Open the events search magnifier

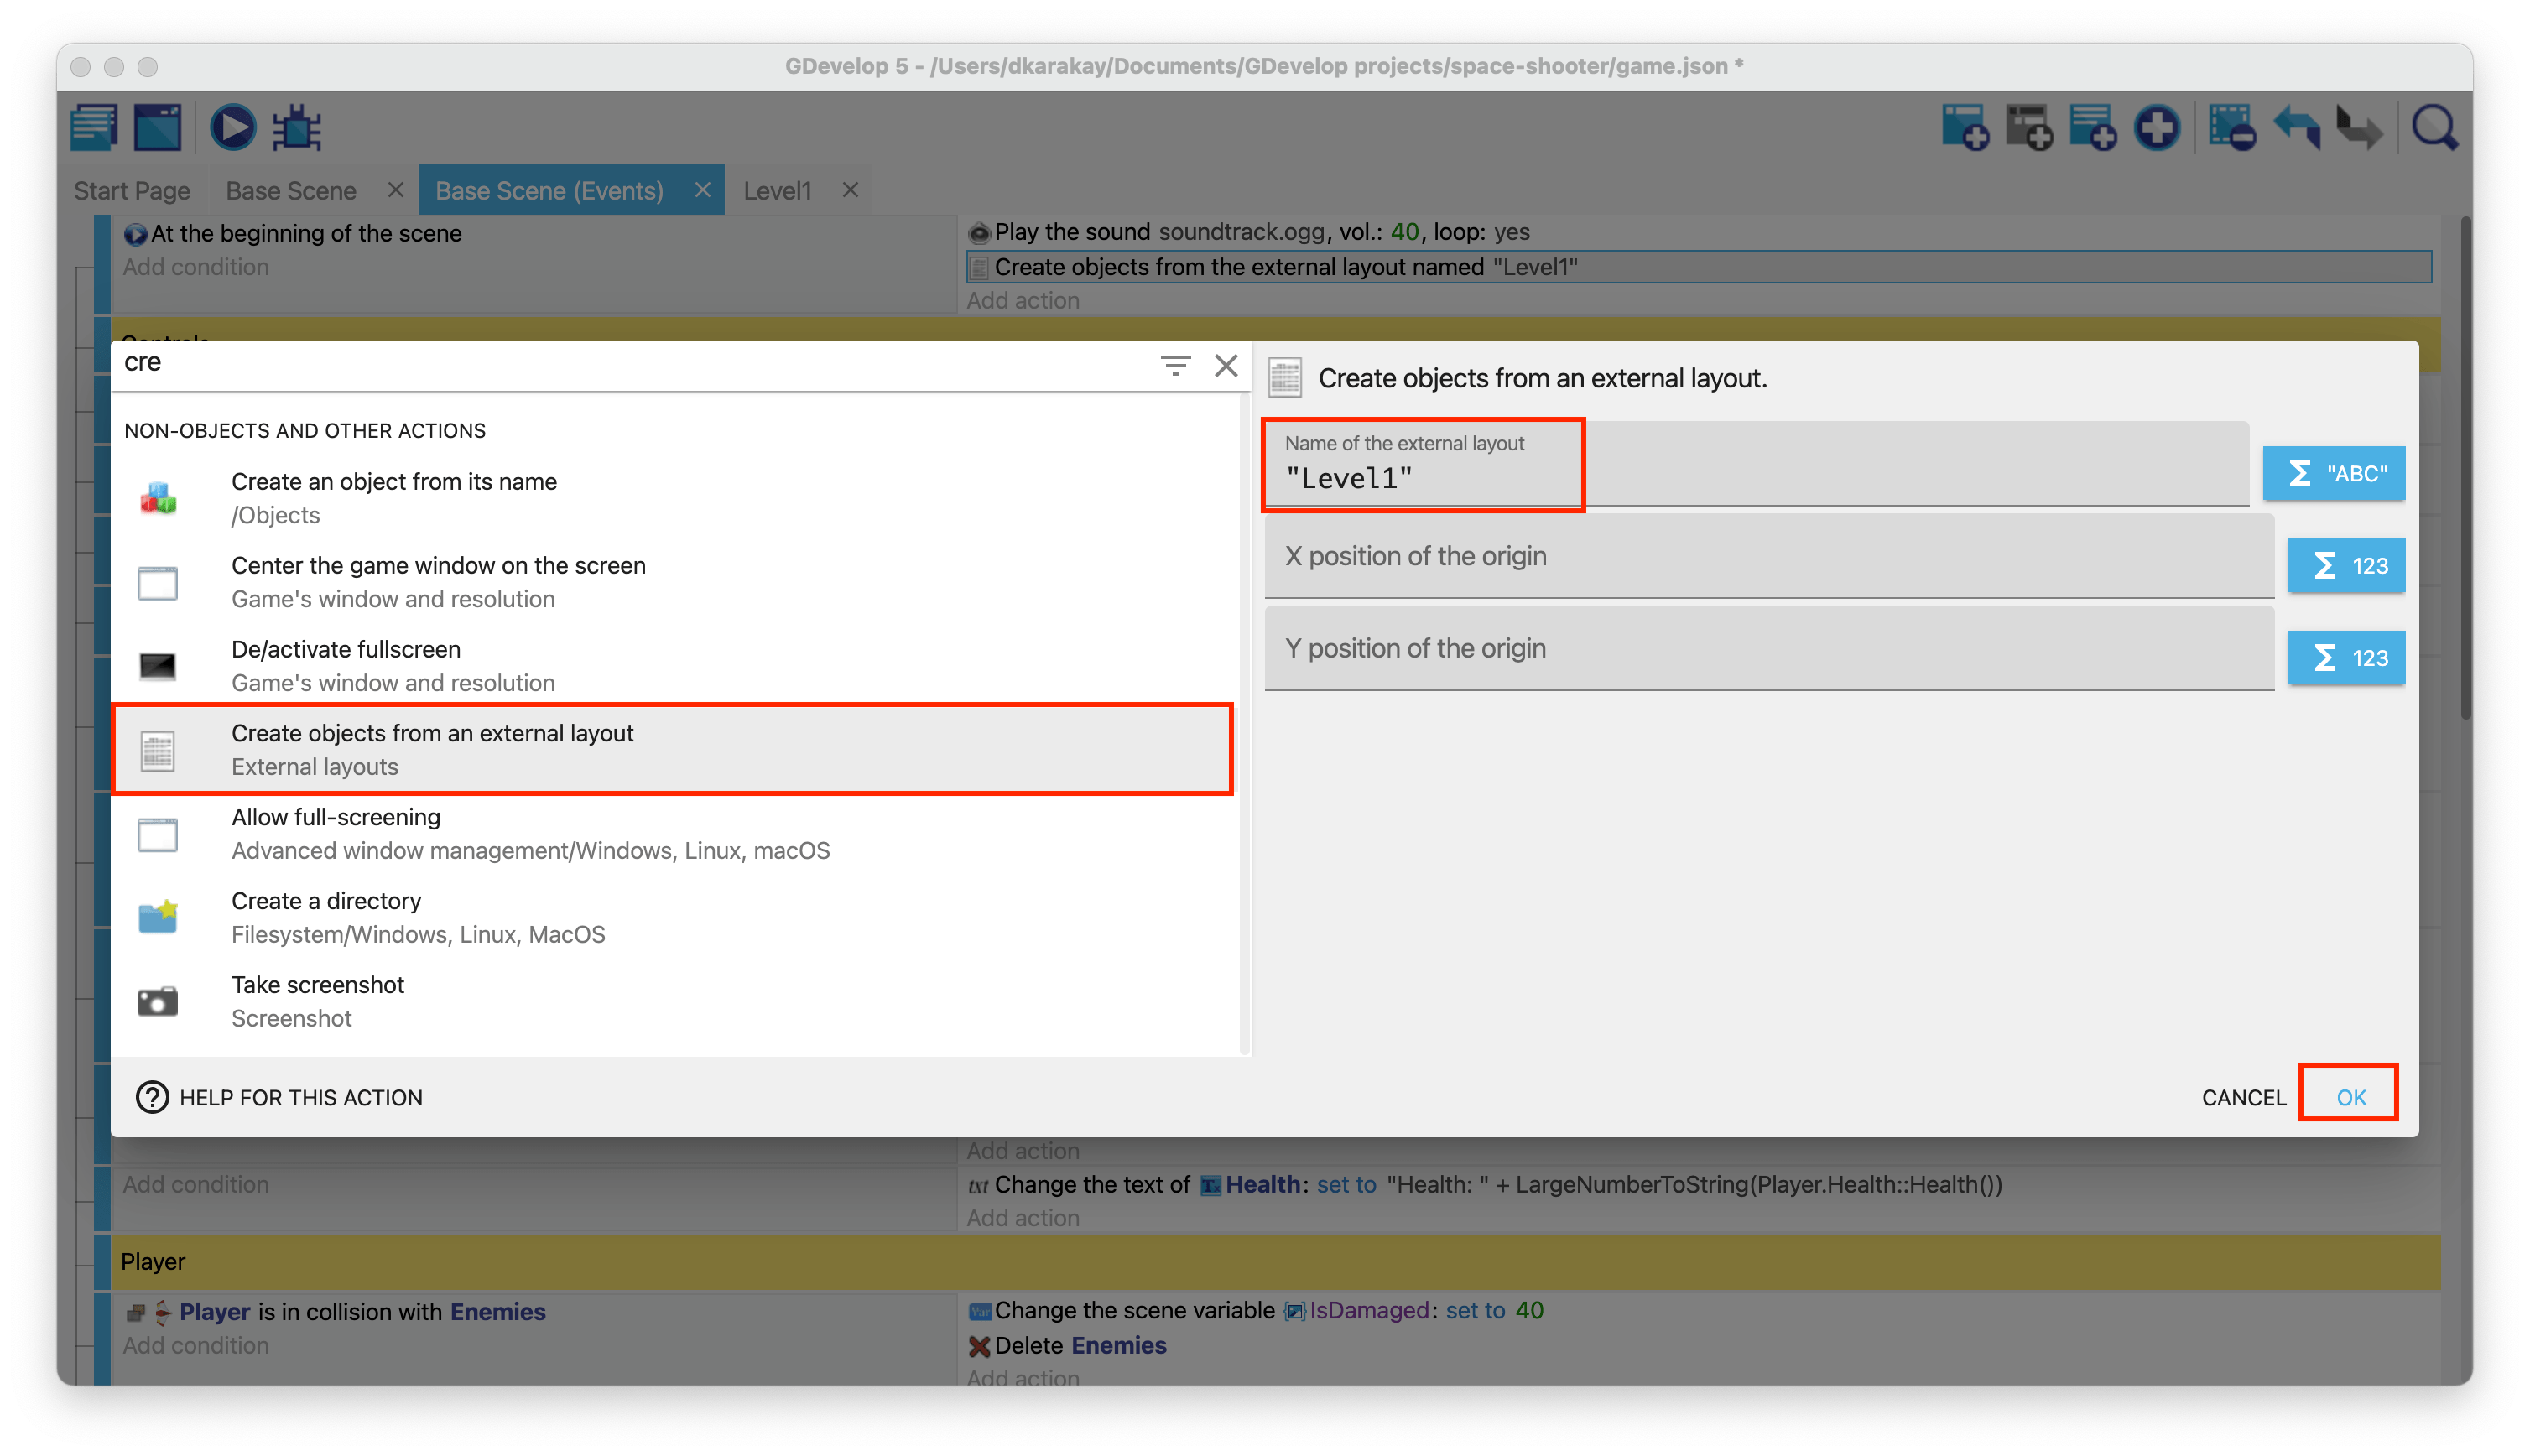[x=2434, y=128]
